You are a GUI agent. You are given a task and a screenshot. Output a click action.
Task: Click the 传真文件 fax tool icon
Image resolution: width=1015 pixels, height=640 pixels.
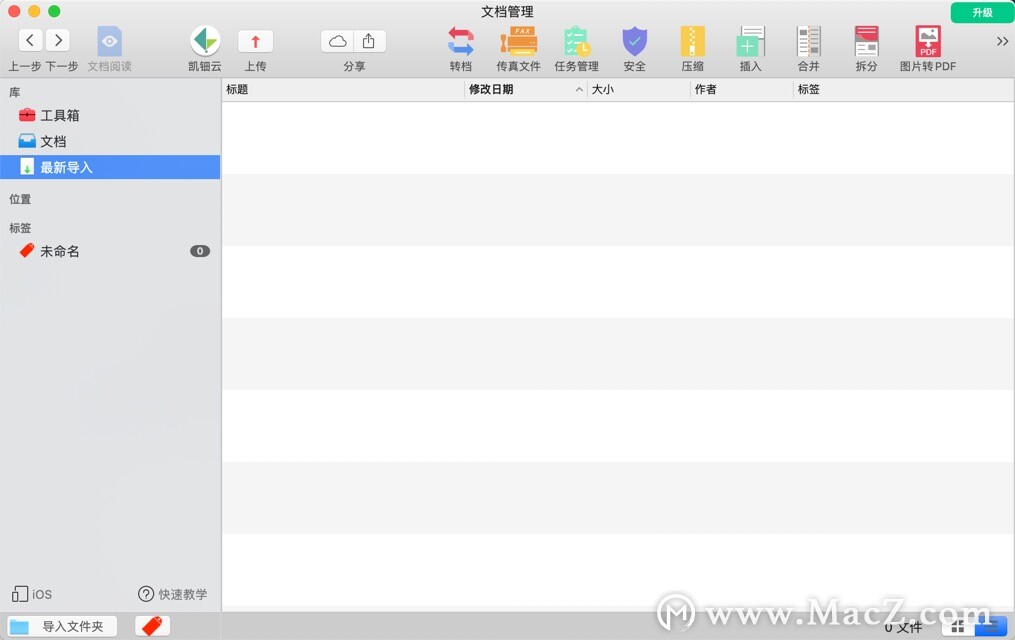click(x=518, y=45)
